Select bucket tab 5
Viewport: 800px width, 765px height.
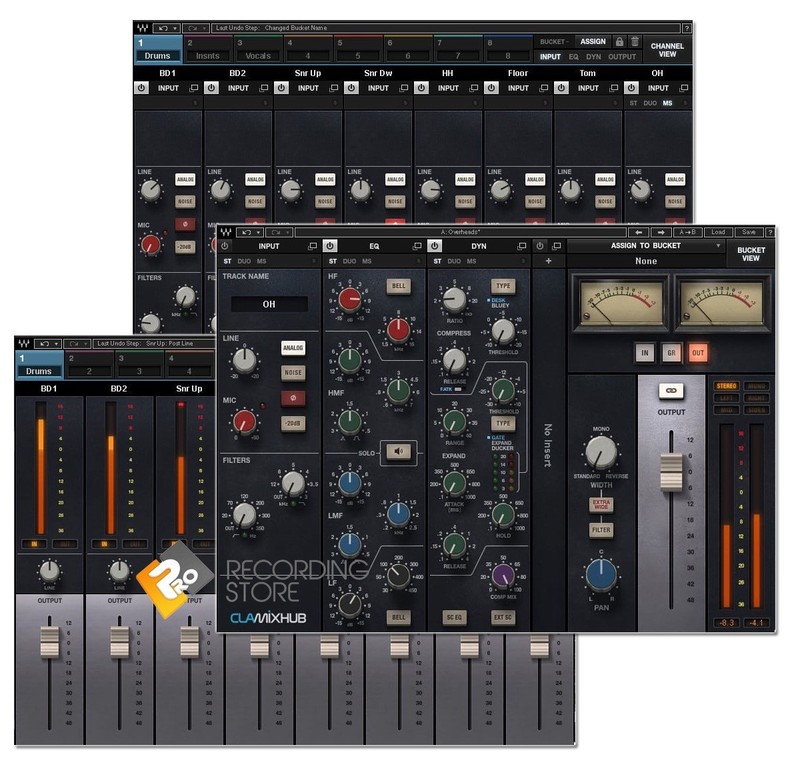click(357, 50)
